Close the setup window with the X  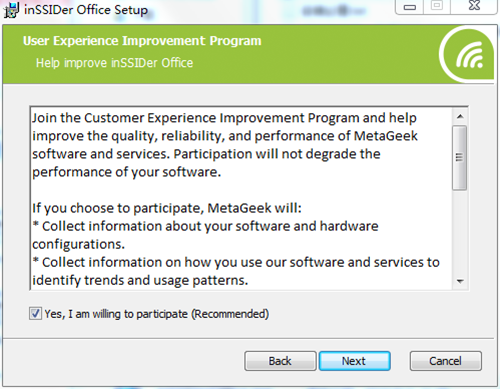[x=474, y=6]
